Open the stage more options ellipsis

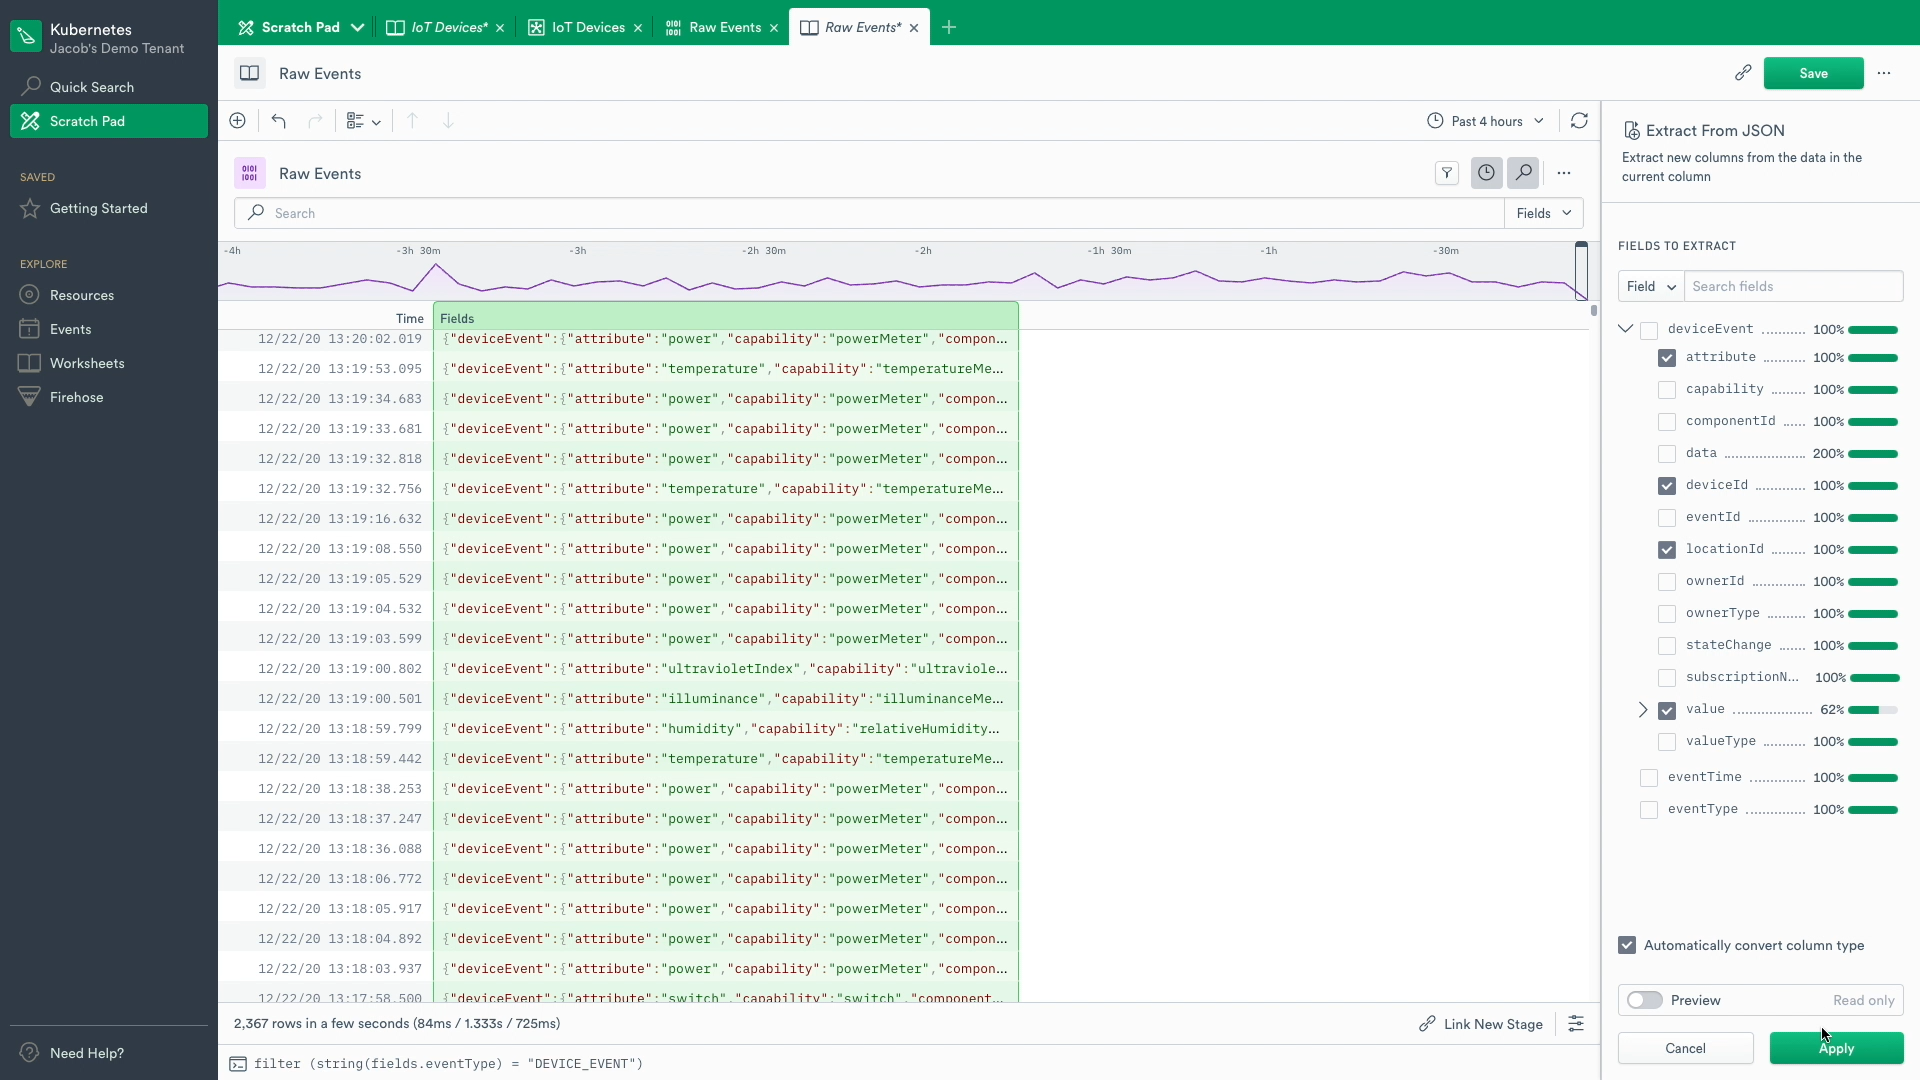coord(1564,173)
